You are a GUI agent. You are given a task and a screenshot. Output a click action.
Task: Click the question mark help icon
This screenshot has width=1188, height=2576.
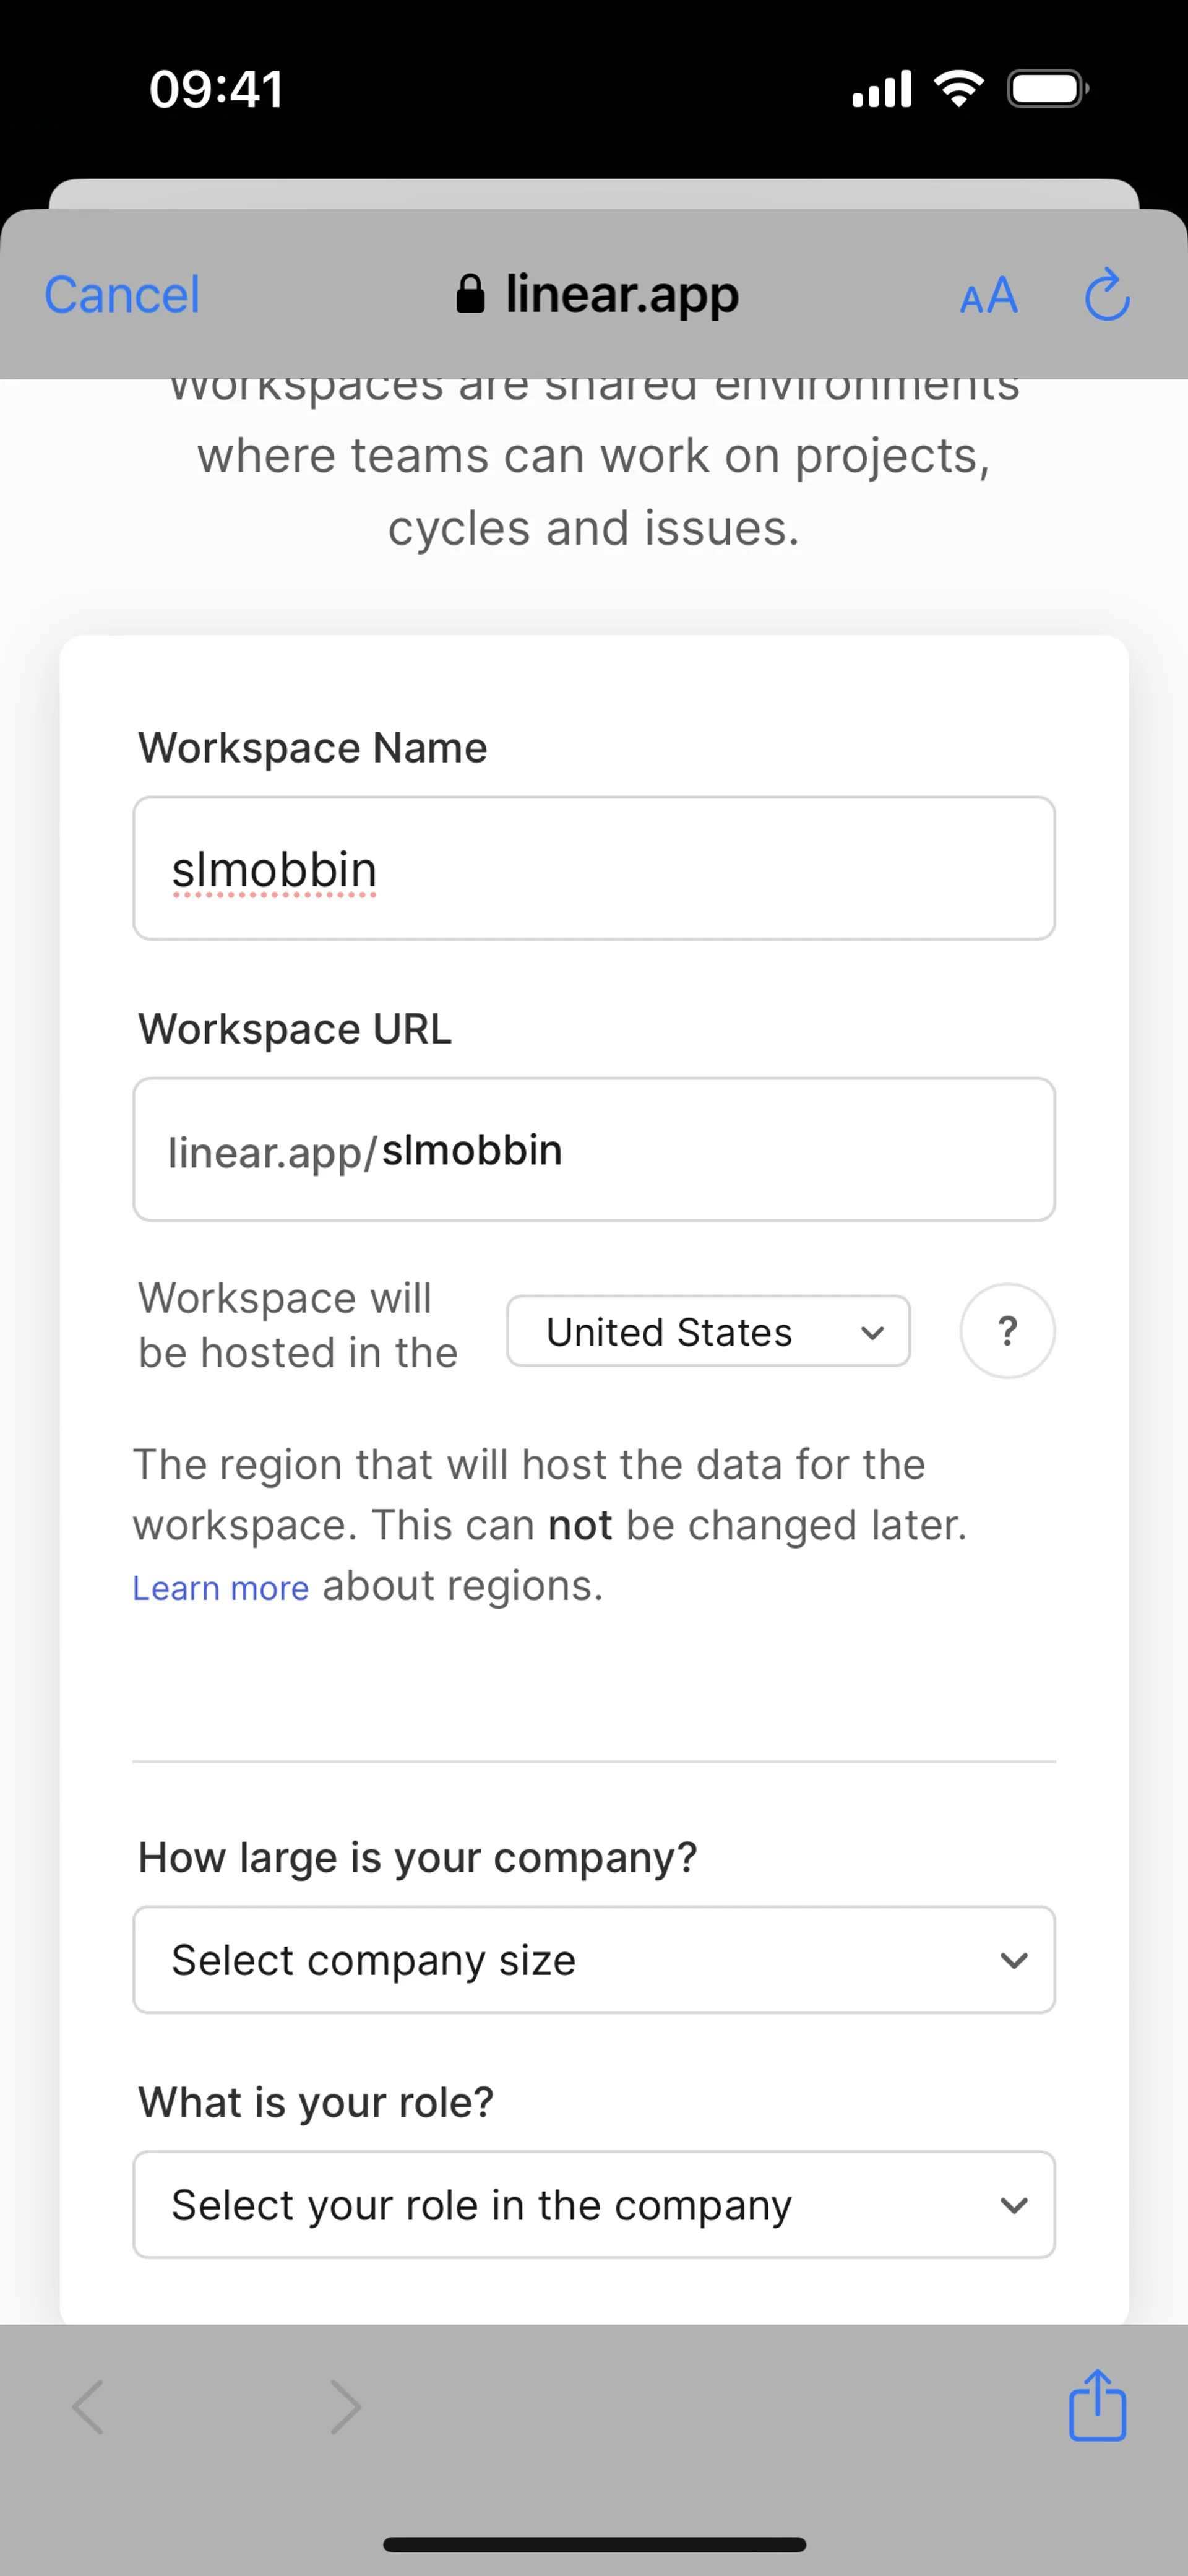[1007, 1331]
